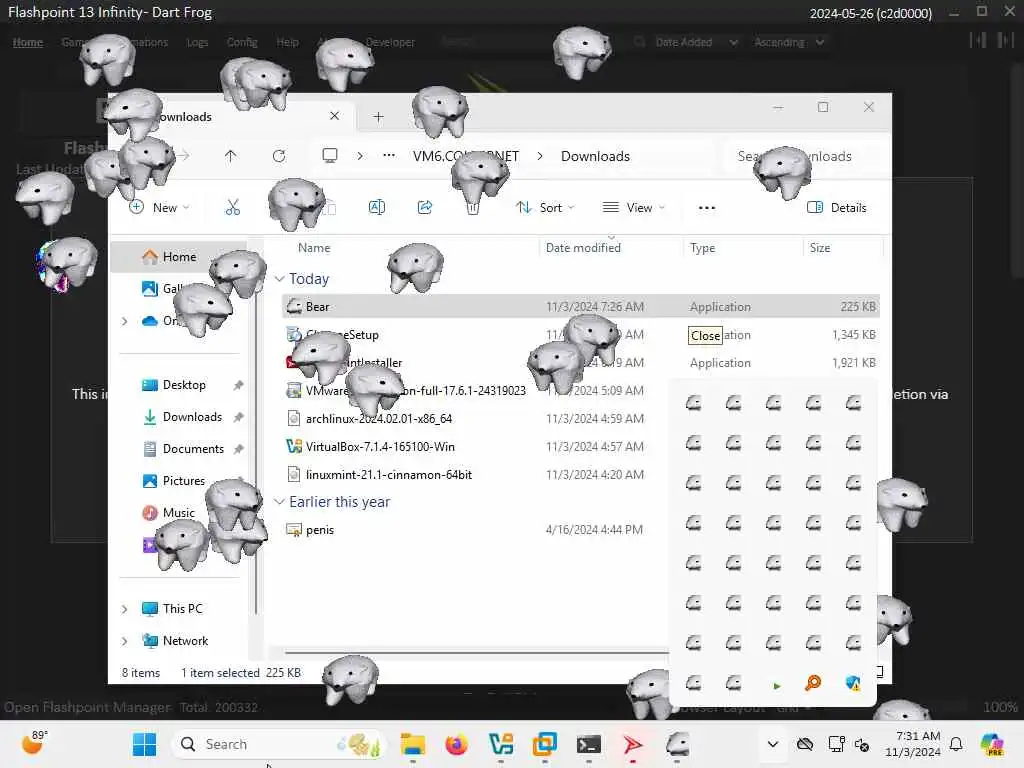Image resolution: width=1024 pixels, height=768 pixels.
Task: Sort by the Date modified column header
Action: pos(583,248)
